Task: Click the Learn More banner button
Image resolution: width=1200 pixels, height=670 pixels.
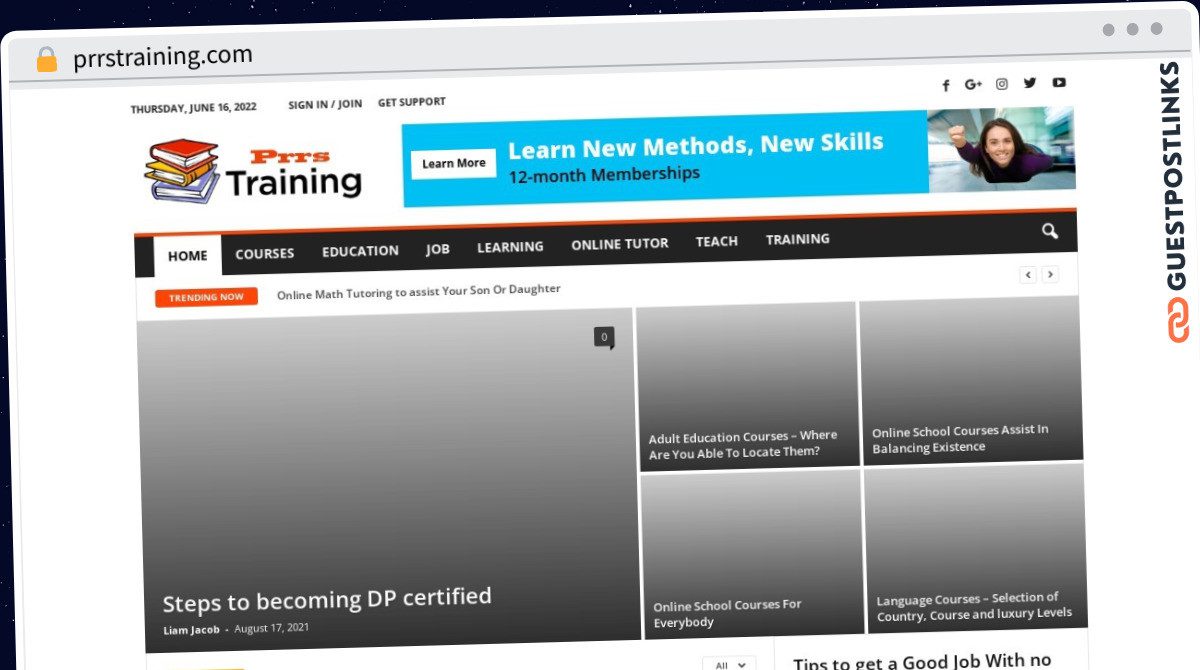Action: (454, 163)
